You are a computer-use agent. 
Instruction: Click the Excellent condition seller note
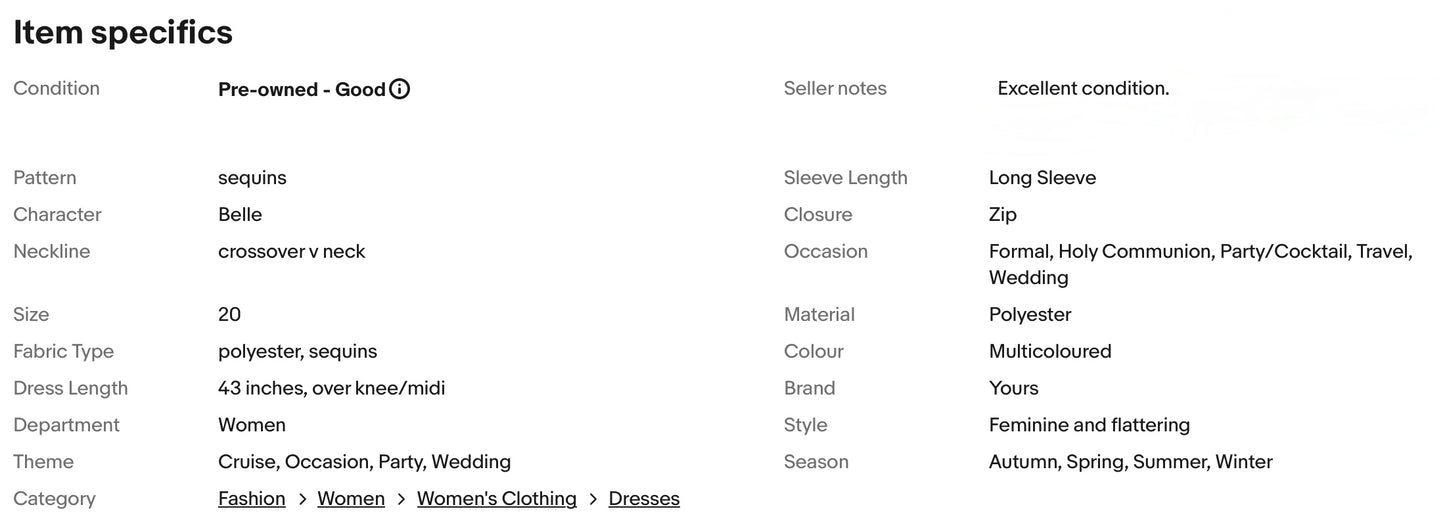pos(1083,88)
